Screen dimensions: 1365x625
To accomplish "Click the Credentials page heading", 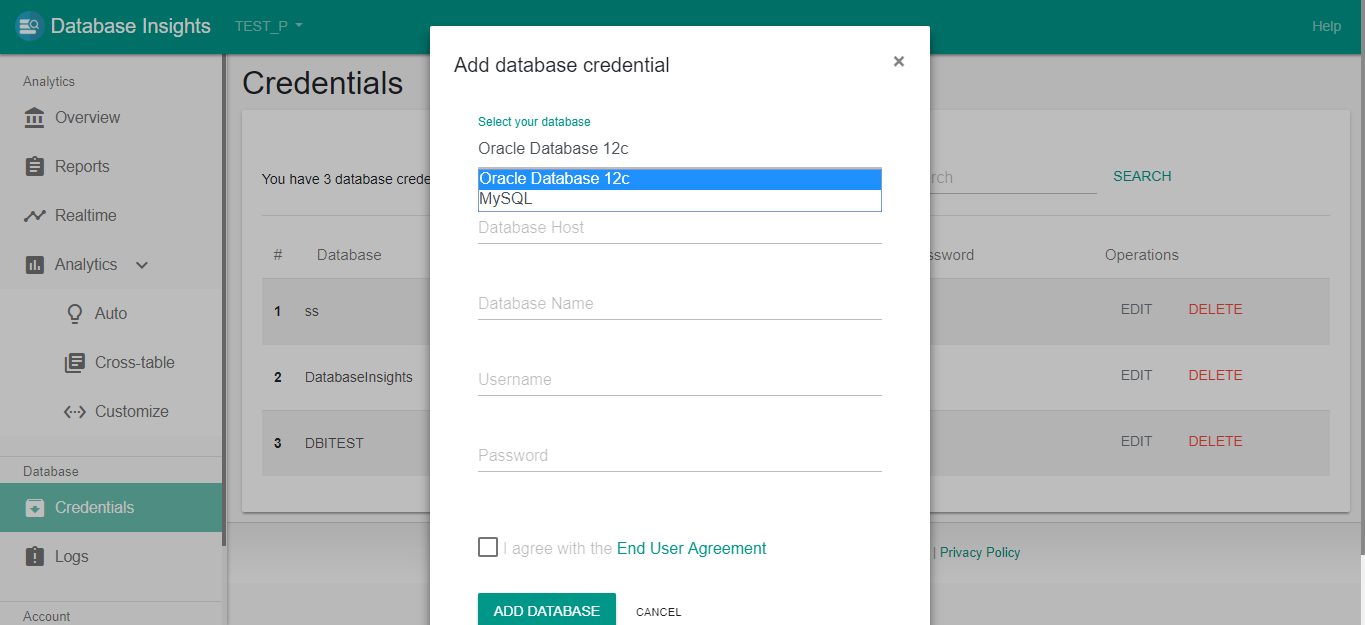I will pos(322,83).
